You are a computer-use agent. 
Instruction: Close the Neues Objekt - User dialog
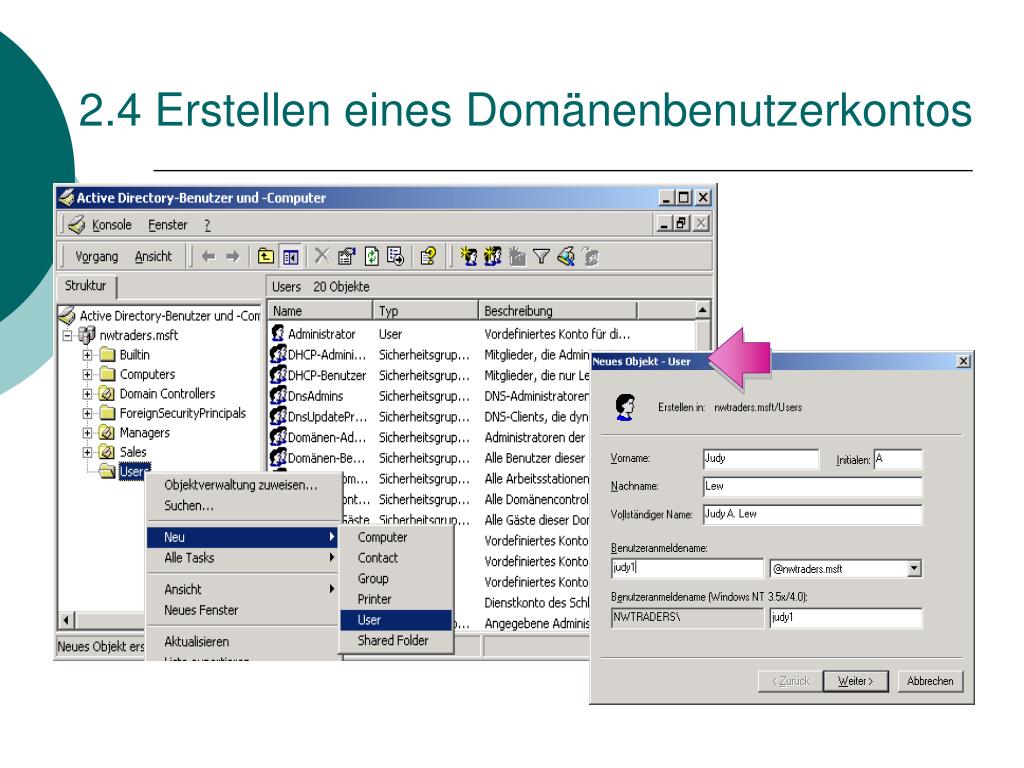(x=963, y=361)
